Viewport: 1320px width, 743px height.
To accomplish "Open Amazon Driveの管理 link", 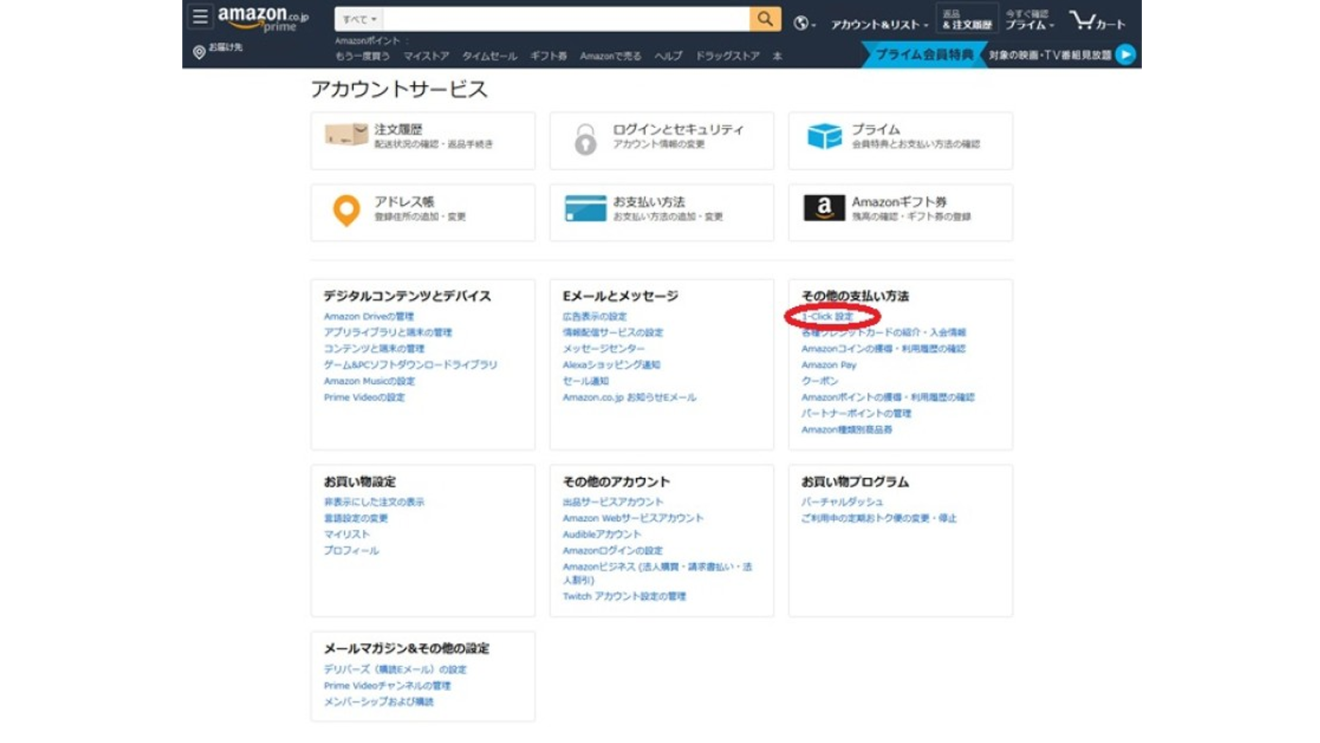I will tap(369, 316).
